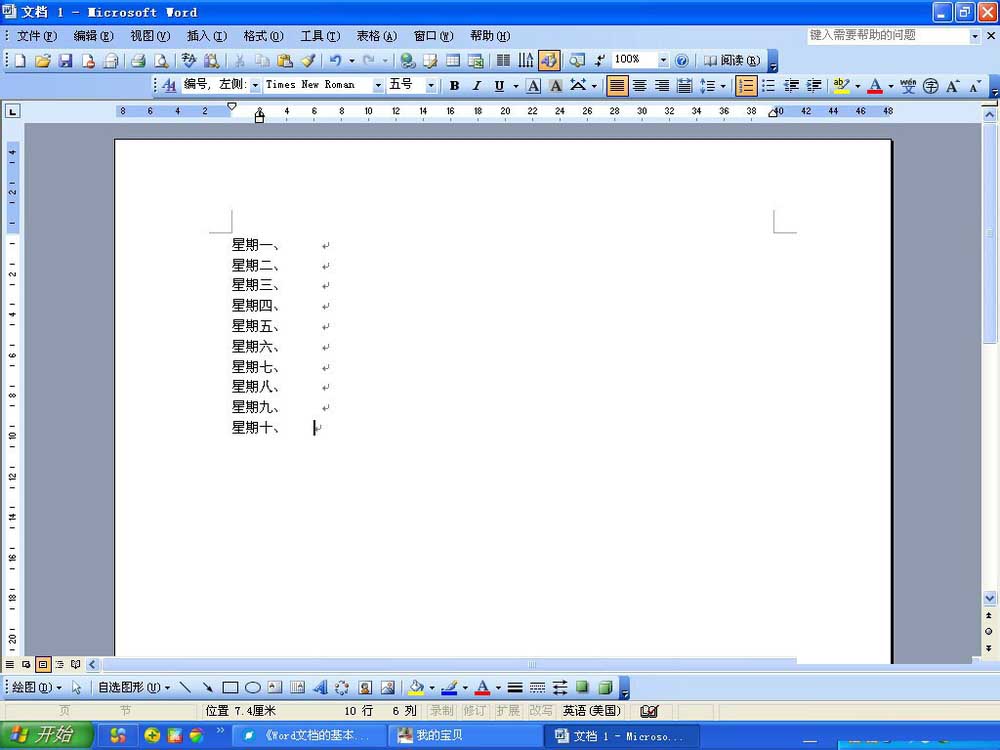Toggle bulleted list formatting

click(768, 85)
